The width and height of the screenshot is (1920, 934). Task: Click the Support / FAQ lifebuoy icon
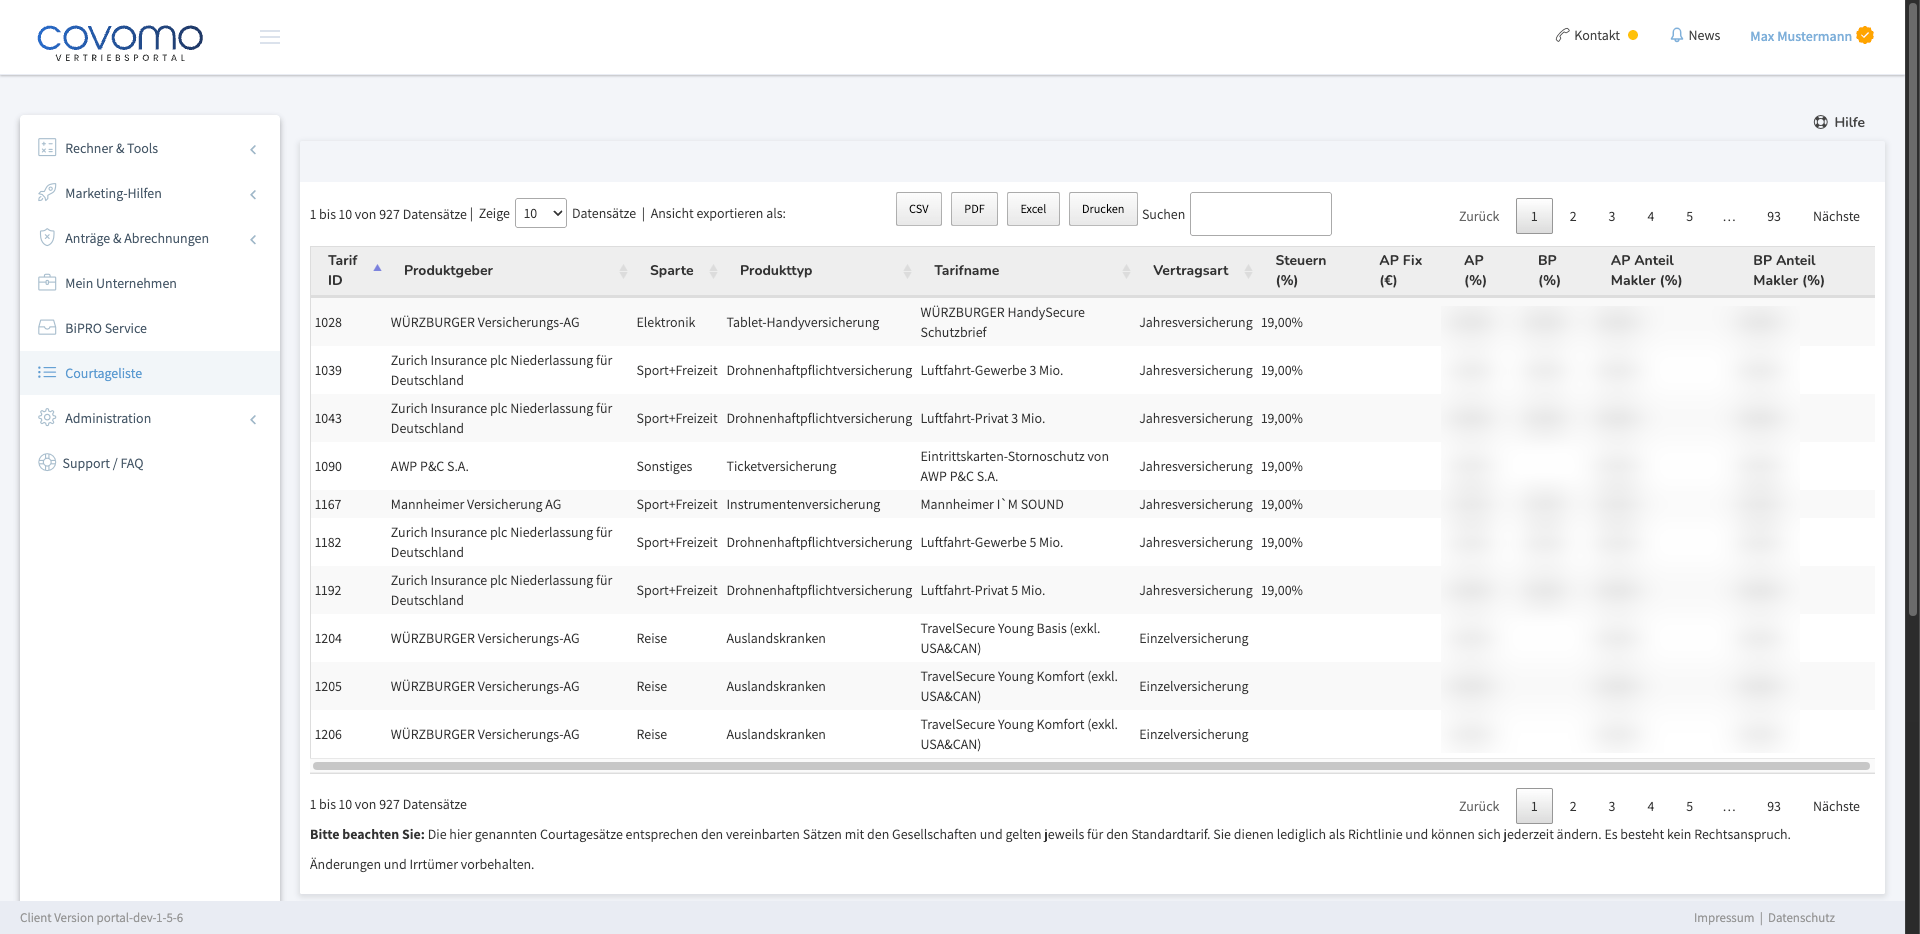(47, 463)
